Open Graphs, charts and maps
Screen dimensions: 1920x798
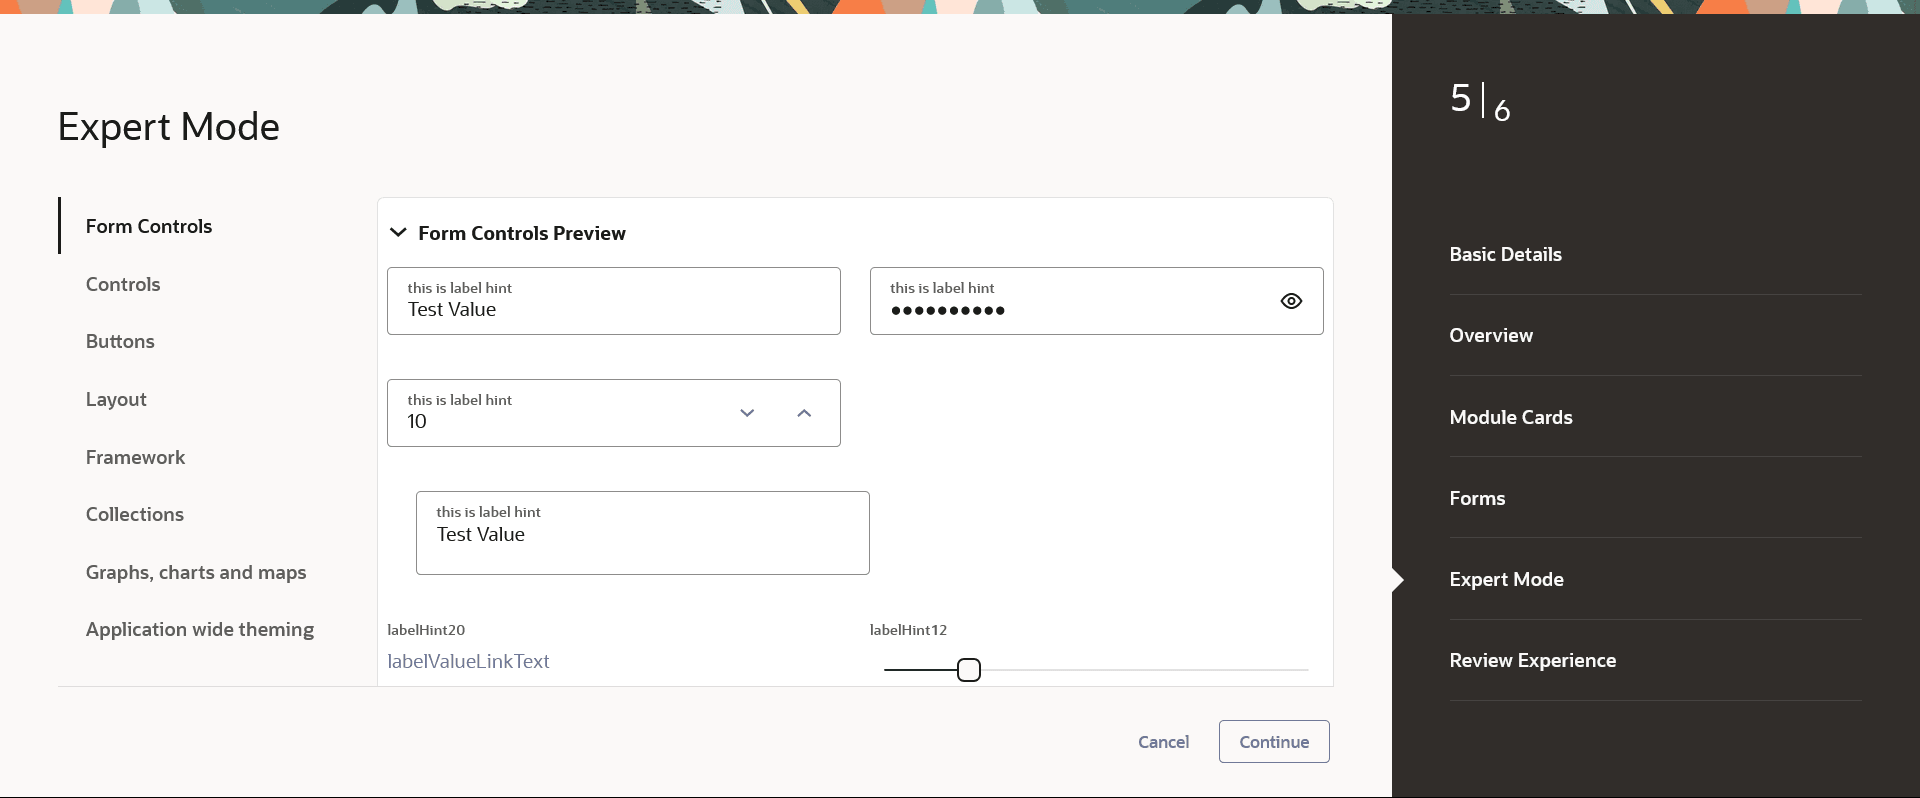[196, 572]
